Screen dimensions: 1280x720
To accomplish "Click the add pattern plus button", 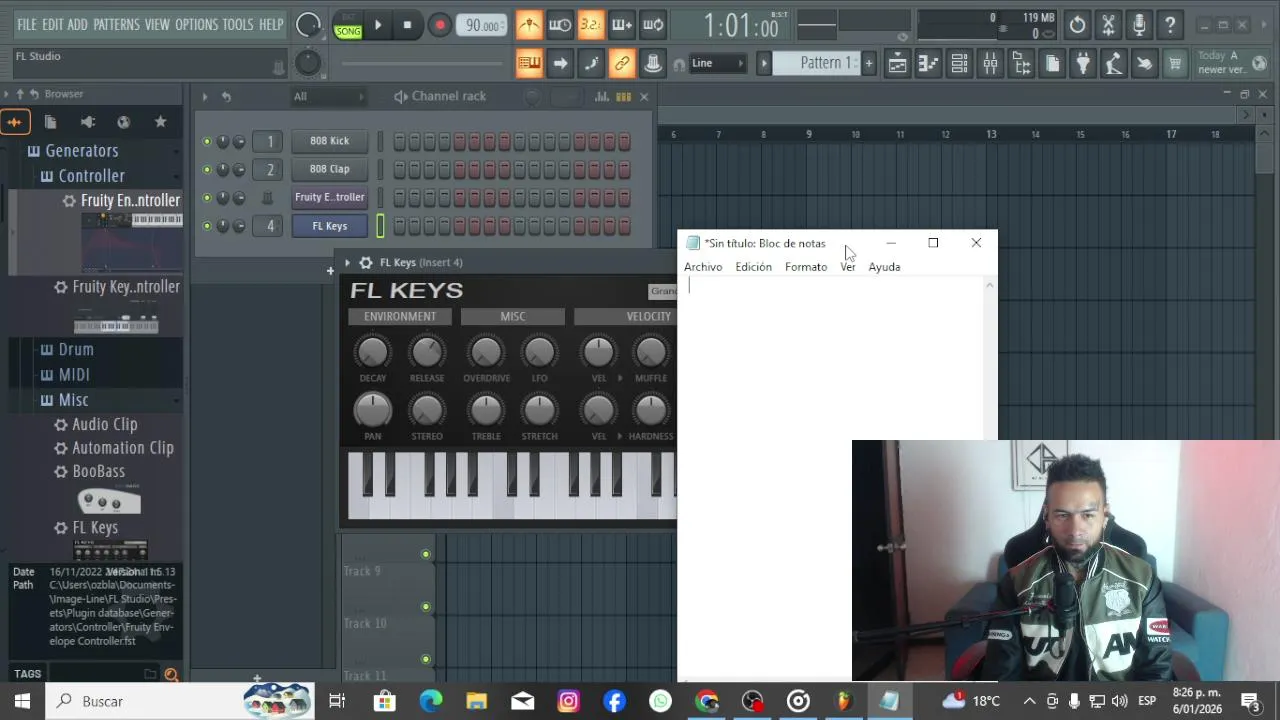I will tap(868, 63).
